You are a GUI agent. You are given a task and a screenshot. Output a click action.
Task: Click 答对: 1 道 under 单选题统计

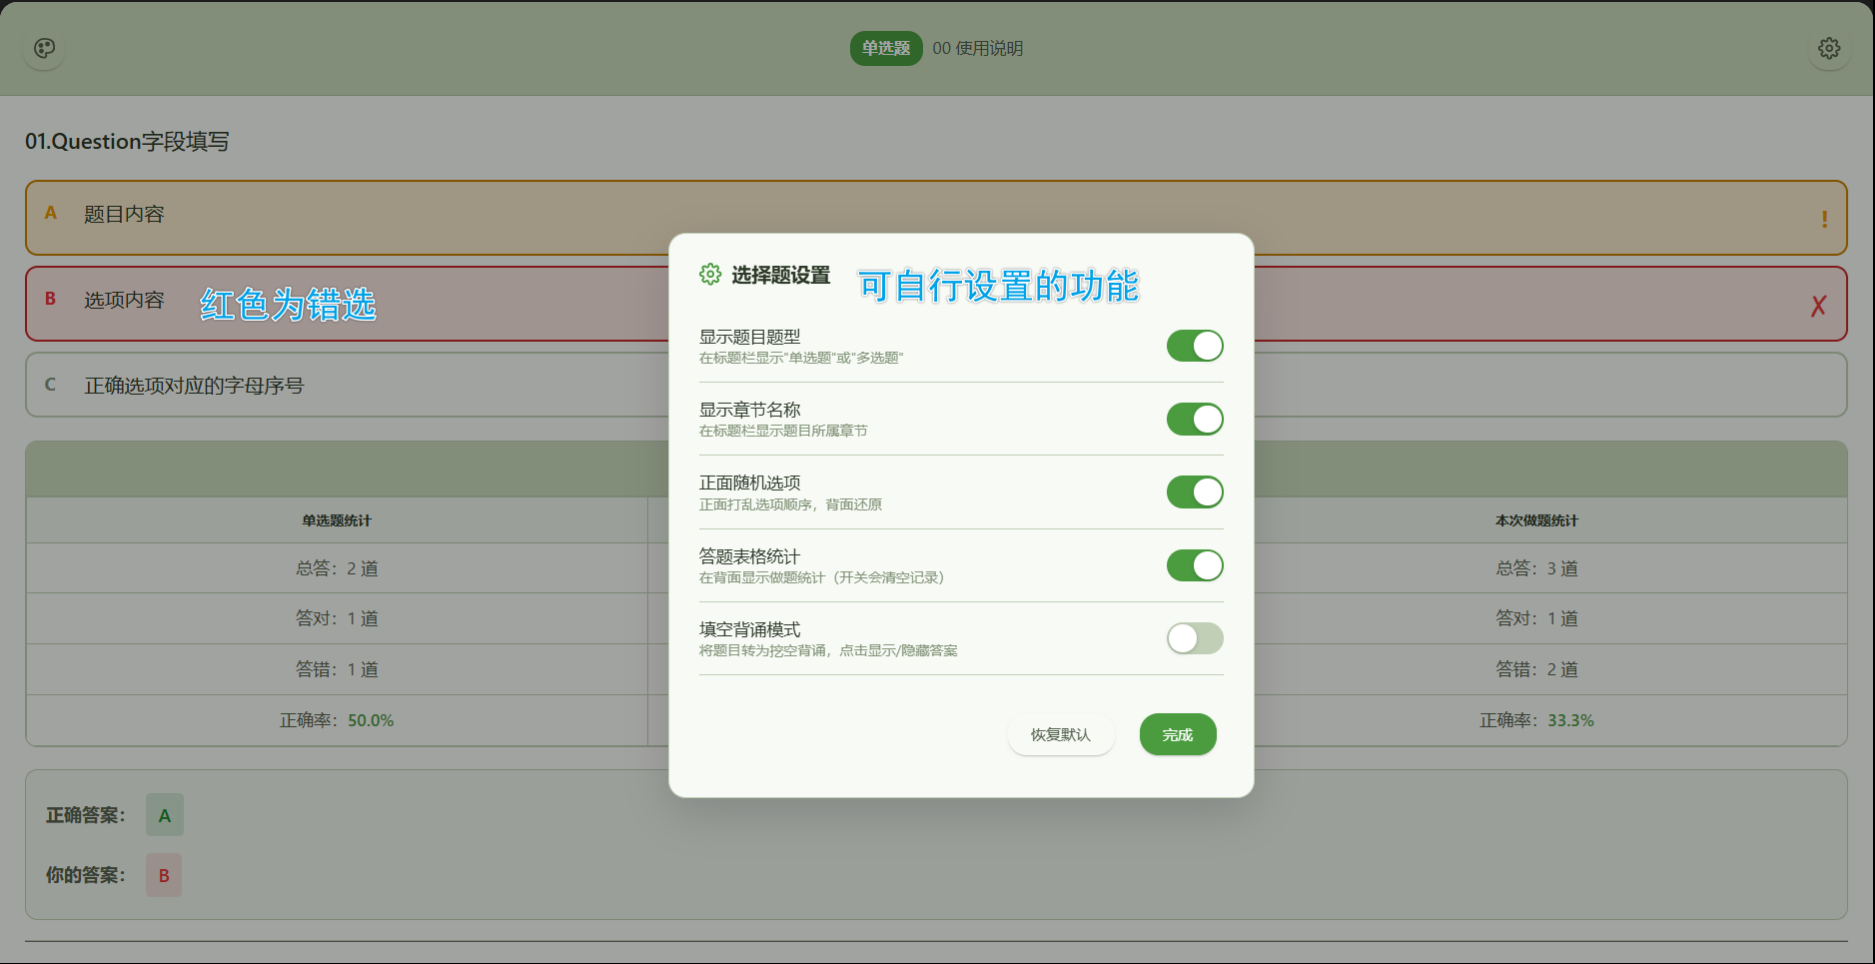click(337, 618)
